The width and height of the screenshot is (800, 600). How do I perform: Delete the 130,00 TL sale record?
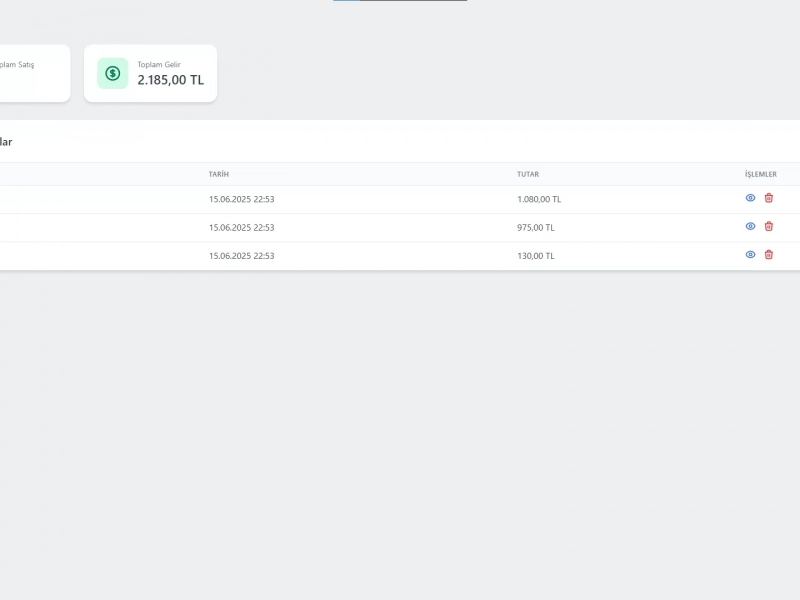coord(769,255)
